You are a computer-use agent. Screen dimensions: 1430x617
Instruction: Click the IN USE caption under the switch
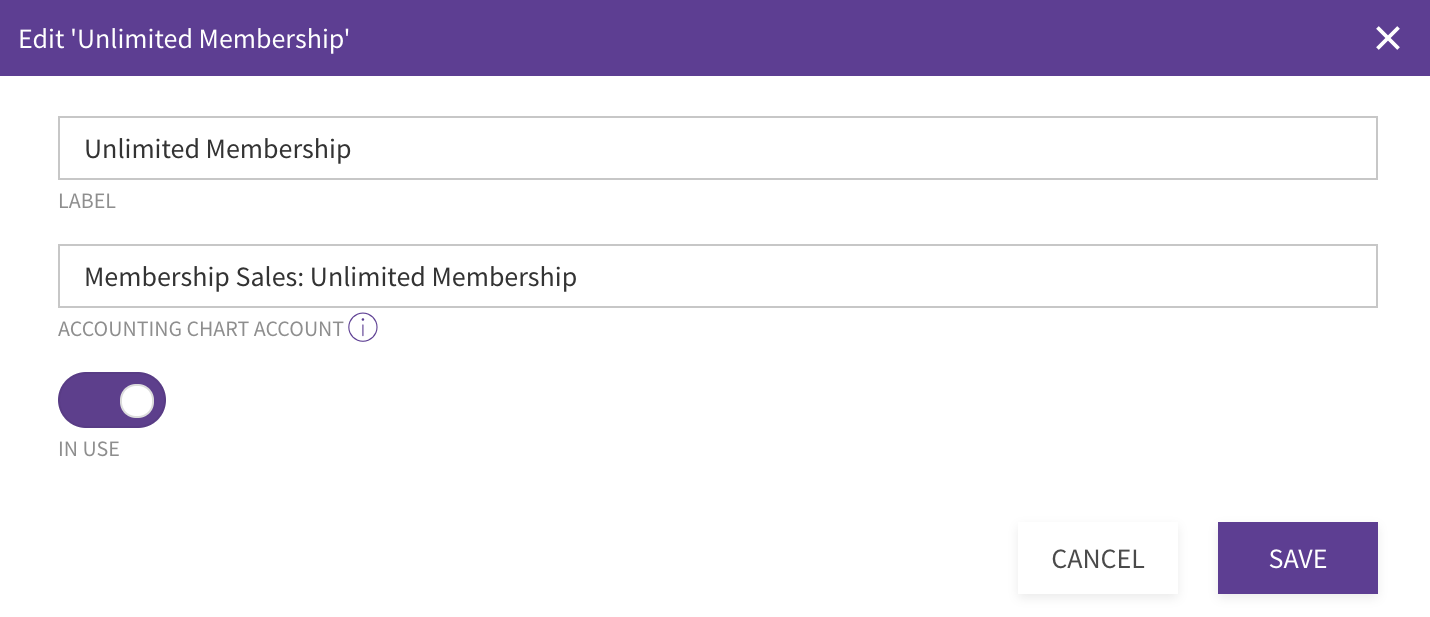pyautogui.click(x=89, y=449)
